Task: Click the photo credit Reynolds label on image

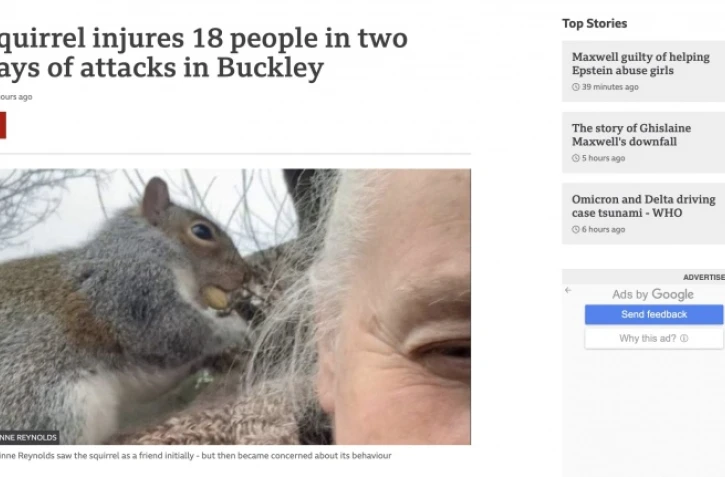Action: click(29, 437)
